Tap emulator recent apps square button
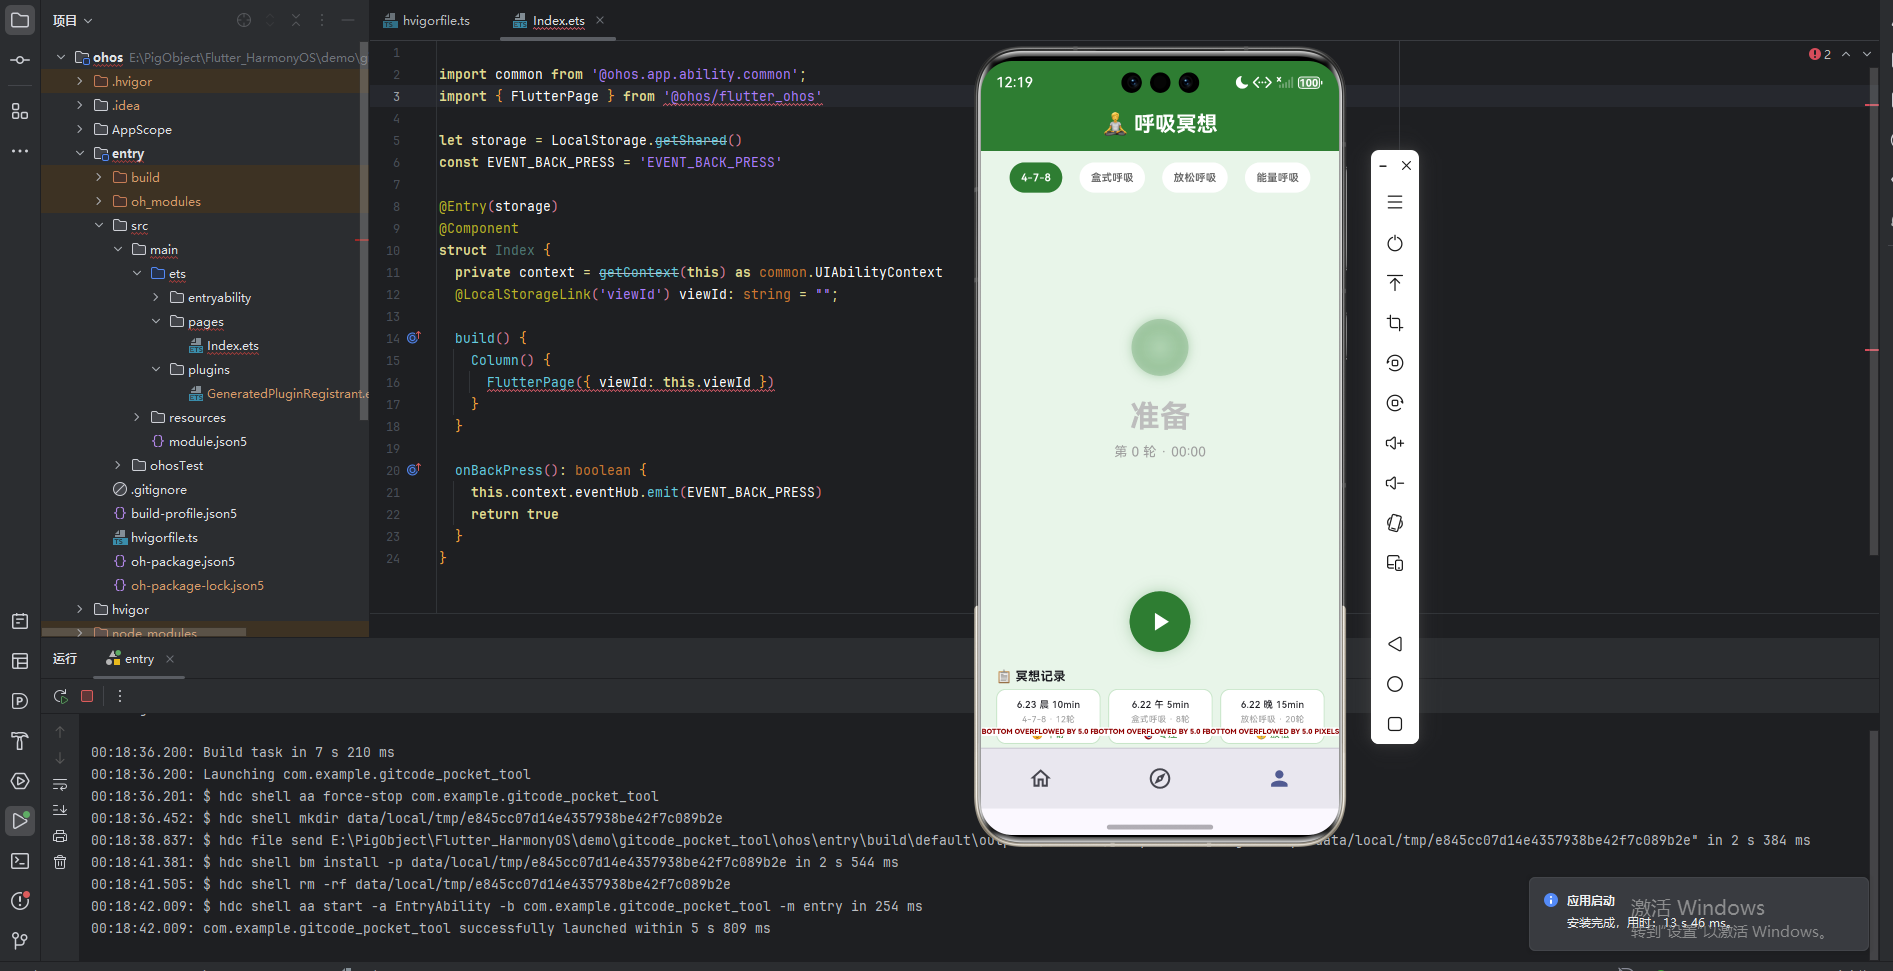This screenshot has height=971, width=1893. click(1395, 724)
